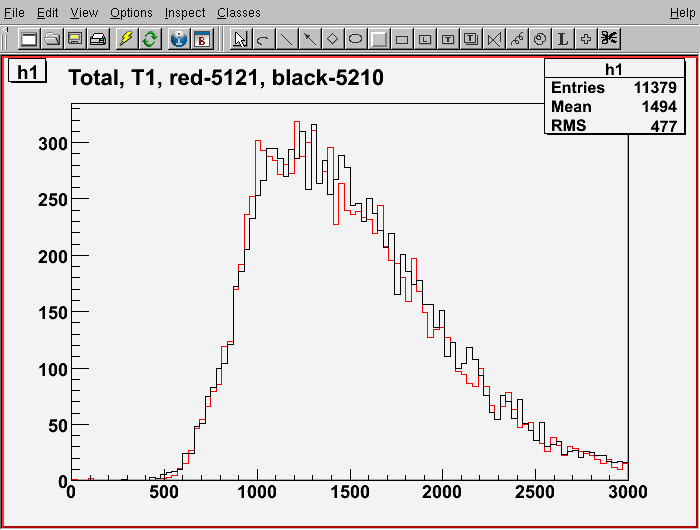Viewport: 700px width, 530px height.
Task: Click the 300 label on y-axis
Action: tap(53, 144)
